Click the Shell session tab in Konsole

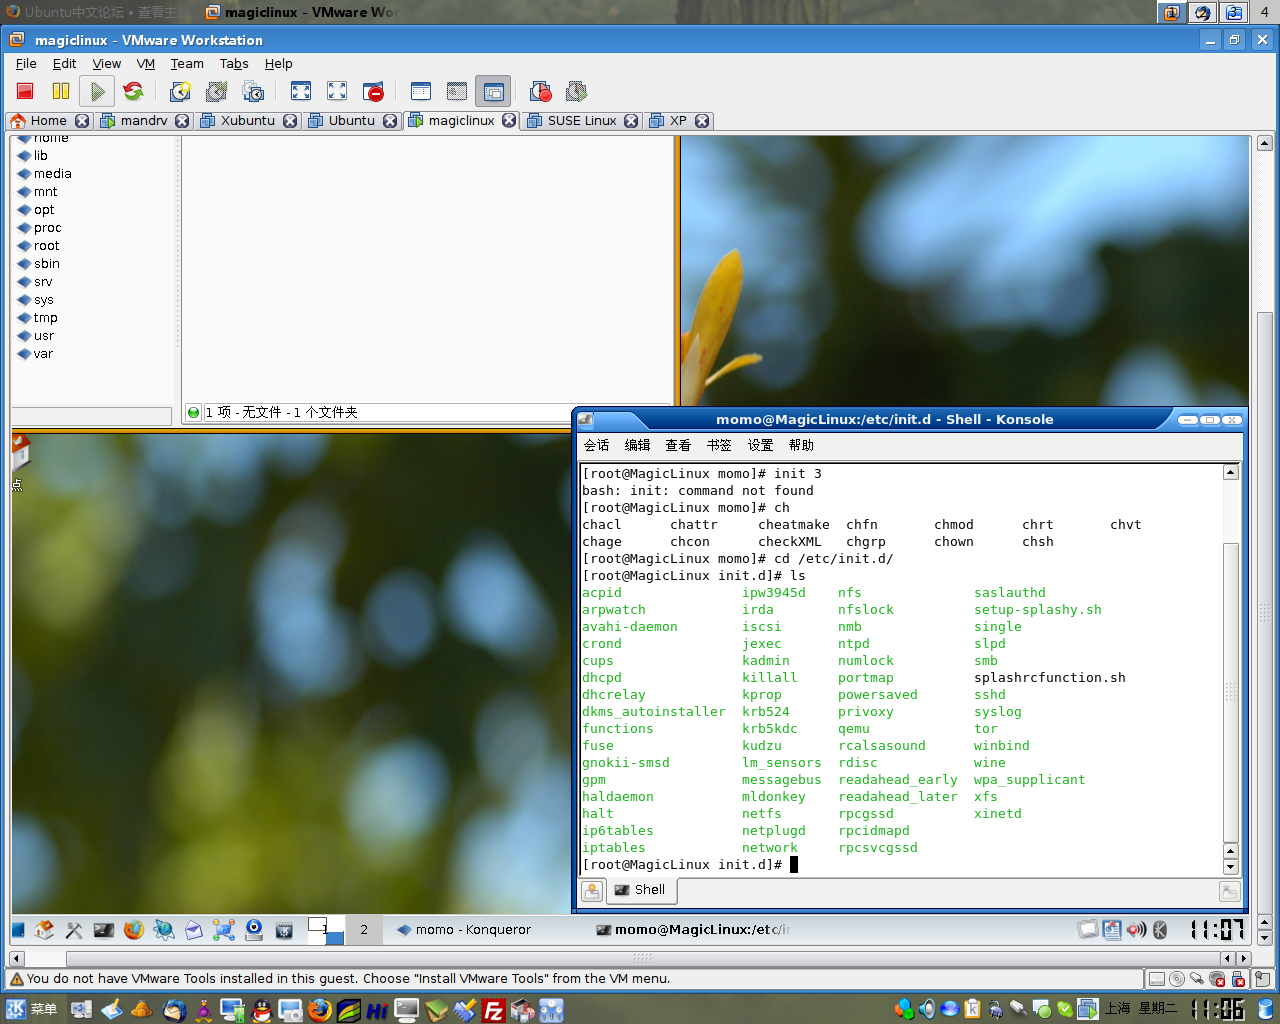(x=641, y=889)
